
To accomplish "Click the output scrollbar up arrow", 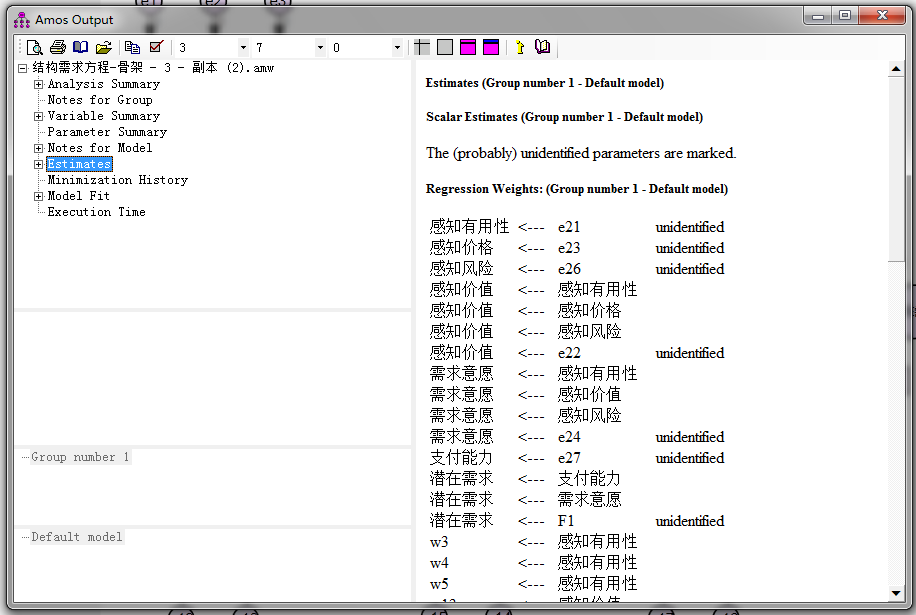I will 896,69.
